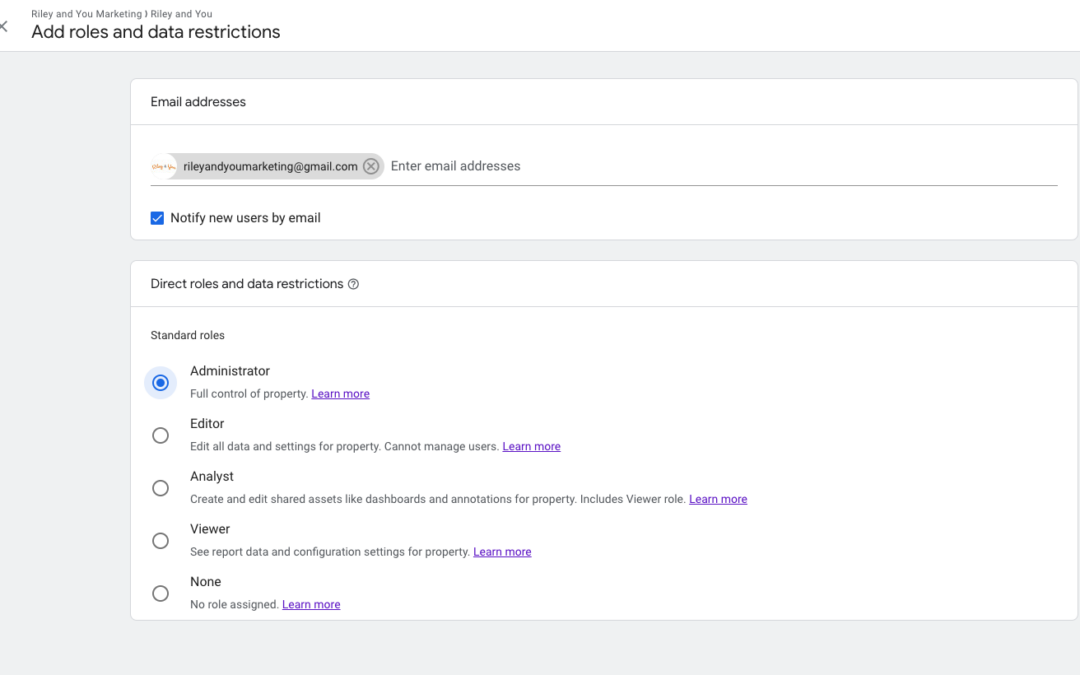Screen dimensions: 1080x675
Task: Select the Editor role radio button
Action: pos(160,435)
